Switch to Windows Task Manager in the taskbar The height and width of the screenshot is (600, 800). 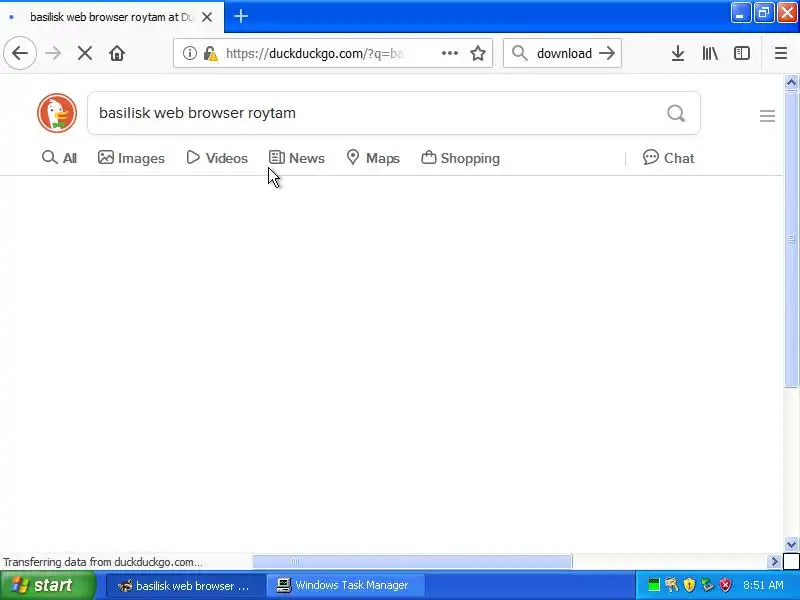tap(345, 586)
